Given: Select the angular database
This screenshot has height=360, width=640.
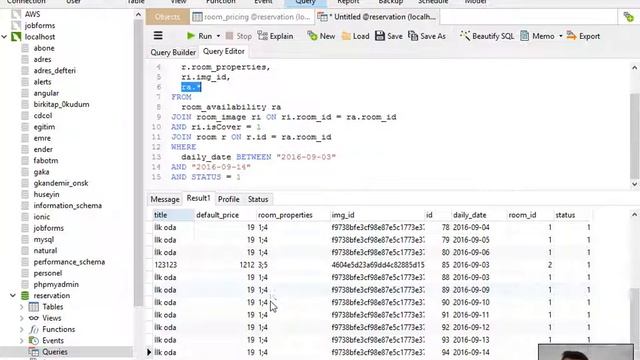Looking at the screenshot, I should [x=46, y=93].
